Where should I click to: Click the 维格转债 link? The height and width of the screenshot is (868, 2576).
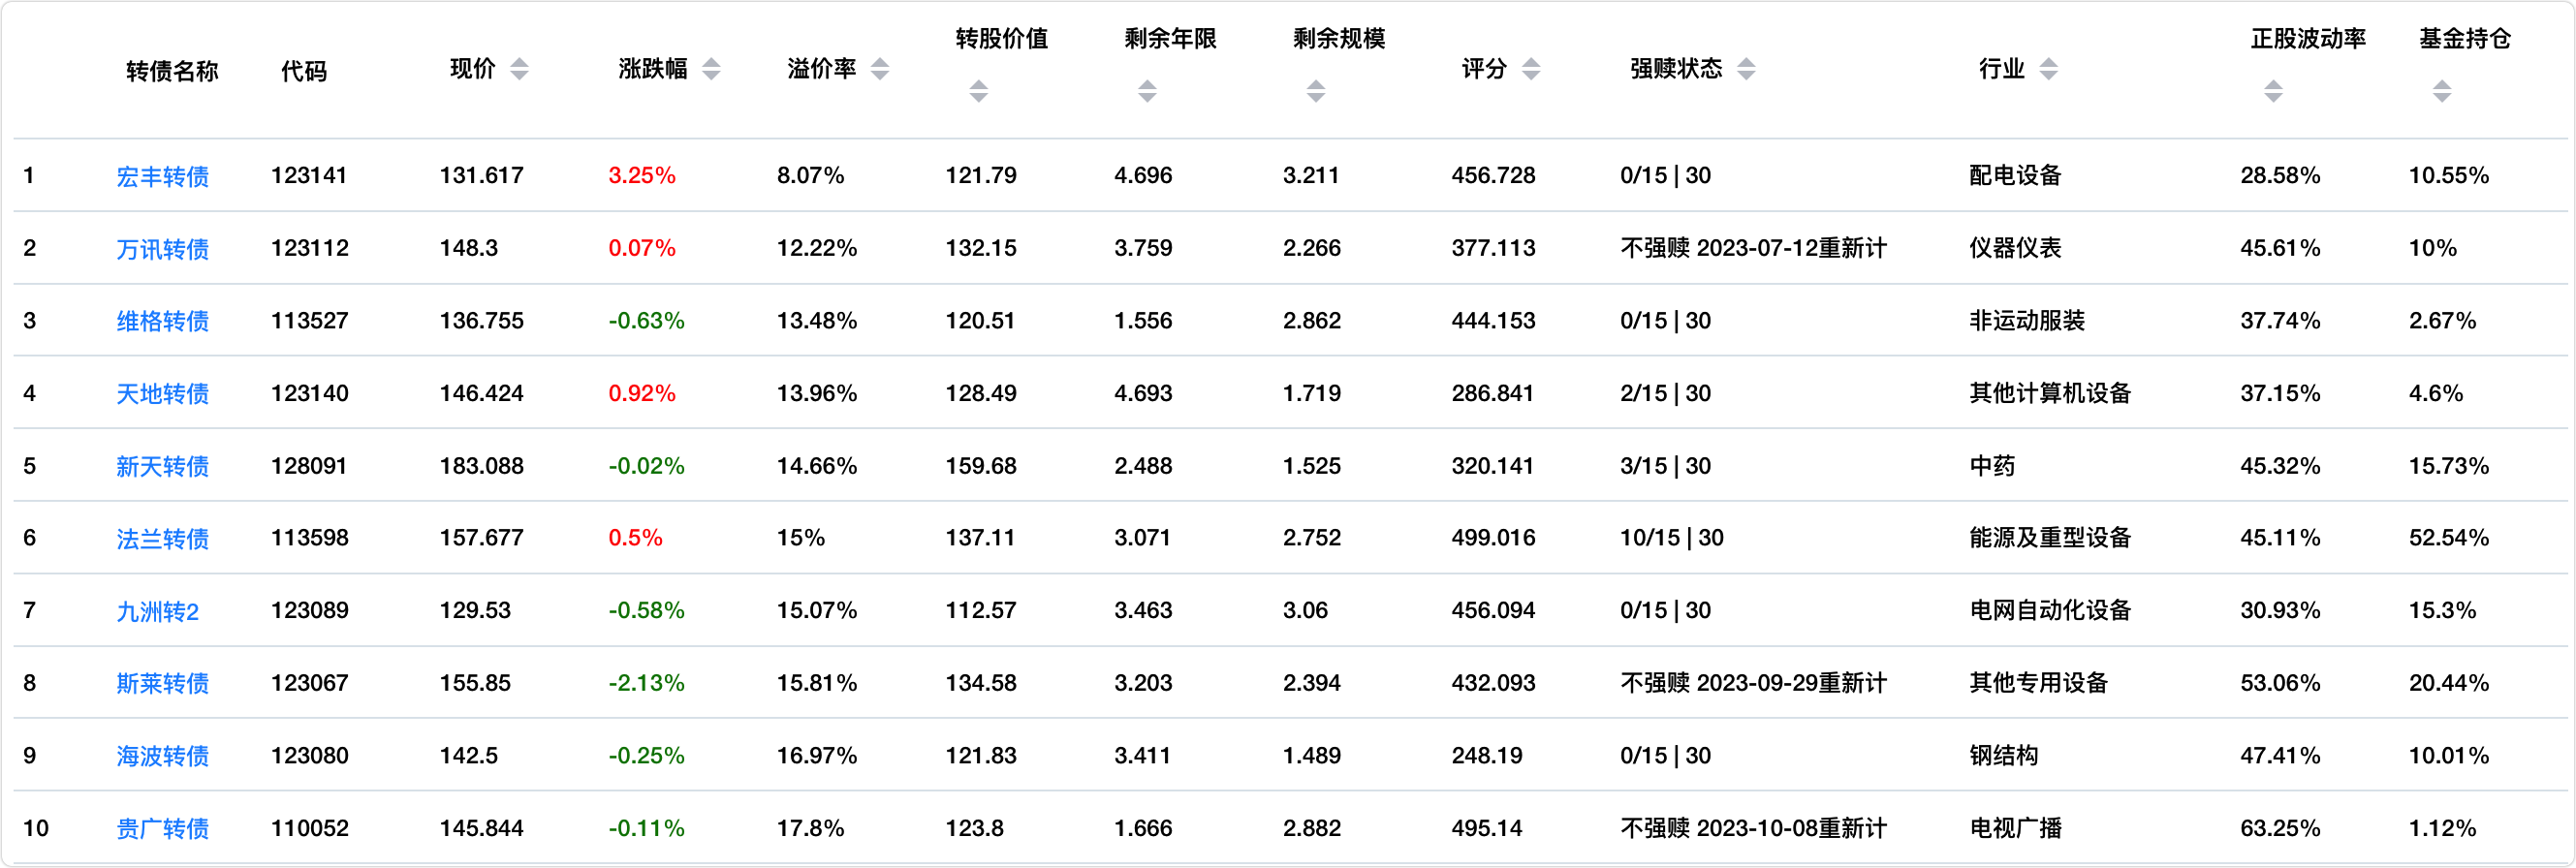pyautogui.click(x=162, y=321)
